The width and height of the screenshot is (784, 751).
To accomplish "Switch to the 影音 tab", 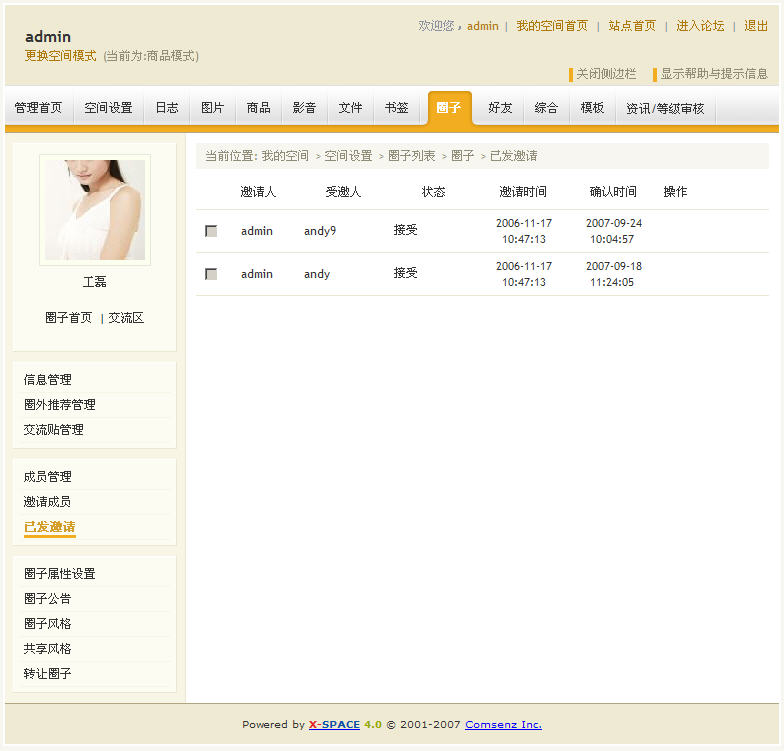I will coord(304,108).
